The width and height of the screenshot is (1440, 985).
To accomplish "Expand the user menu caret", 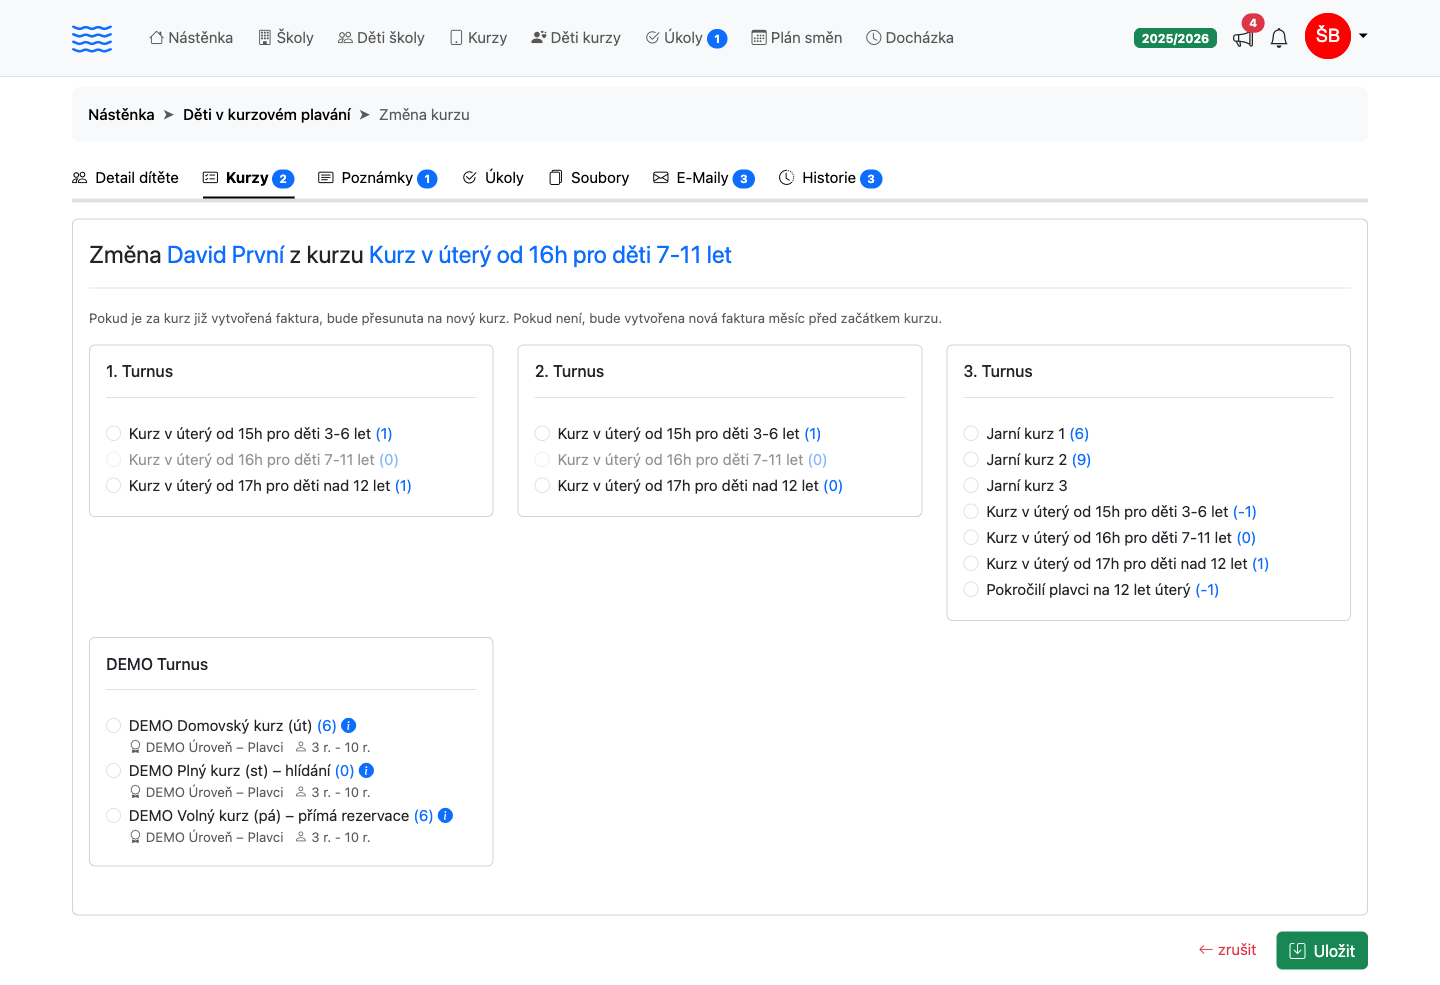I will (x=1363, y=36).
